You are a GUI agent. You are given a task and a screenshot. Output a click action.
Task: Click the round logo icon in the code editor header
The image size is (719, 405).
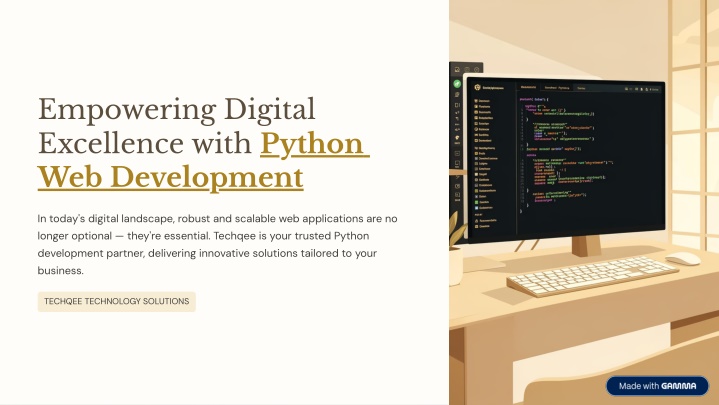(476, 88)
